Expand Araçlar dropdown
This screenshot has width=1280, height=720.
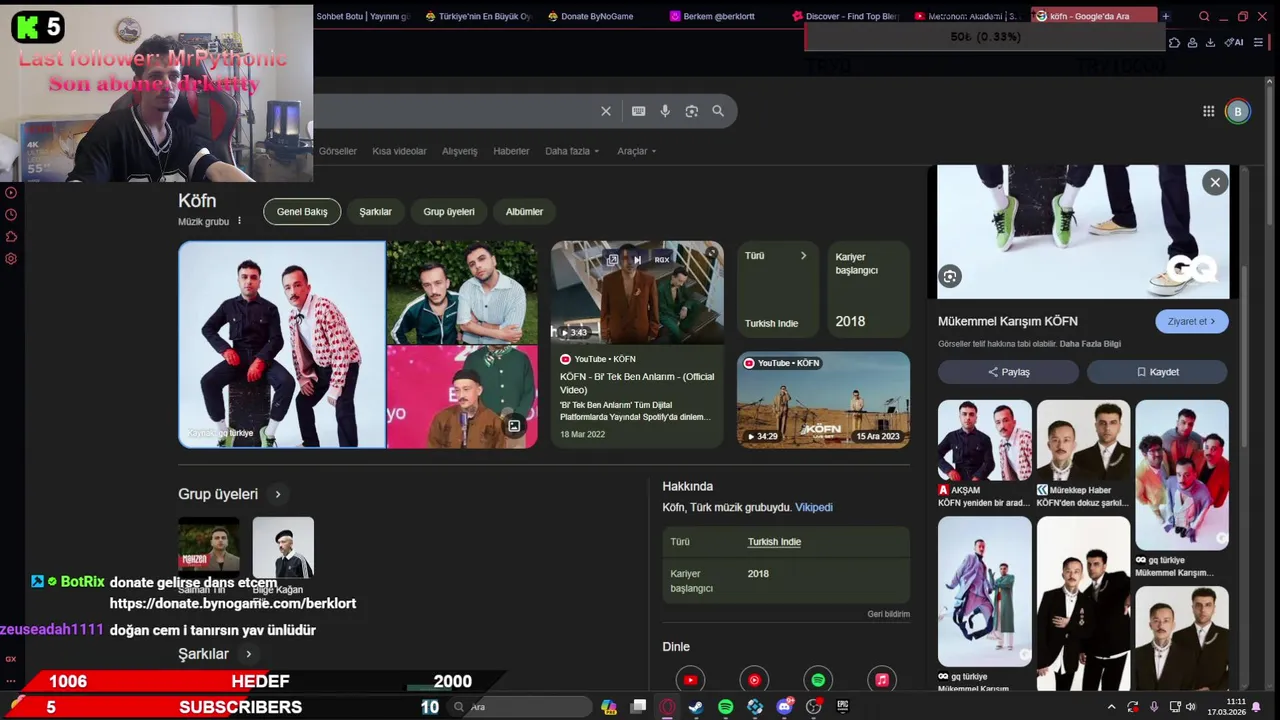[637, 151]
